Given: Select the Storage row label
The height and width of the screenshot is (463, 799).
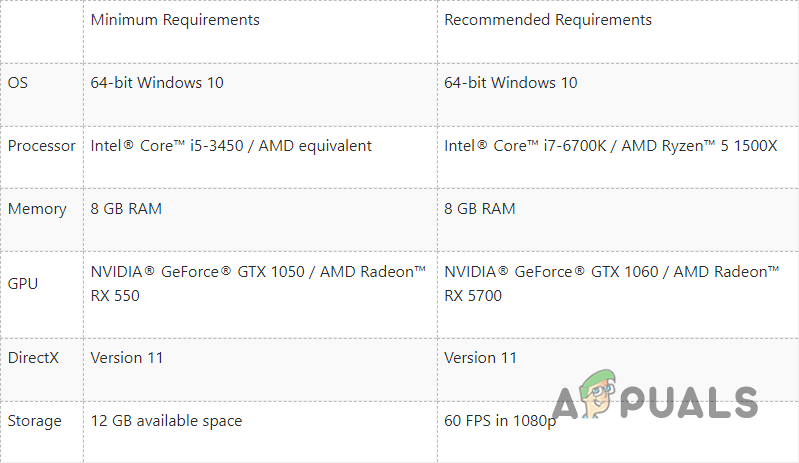Looking at the screenshot, I should coord(36,421).
